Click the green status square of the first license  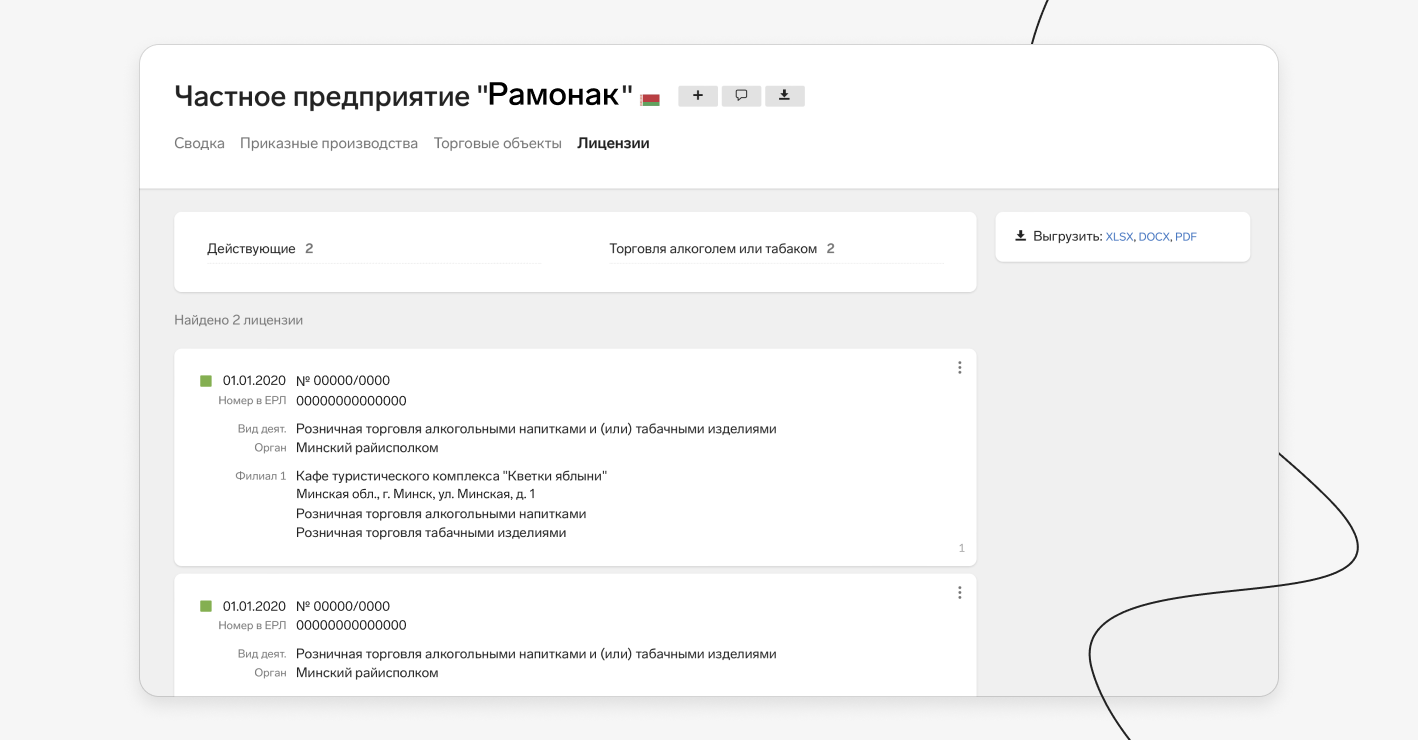(x=206, y=381)
